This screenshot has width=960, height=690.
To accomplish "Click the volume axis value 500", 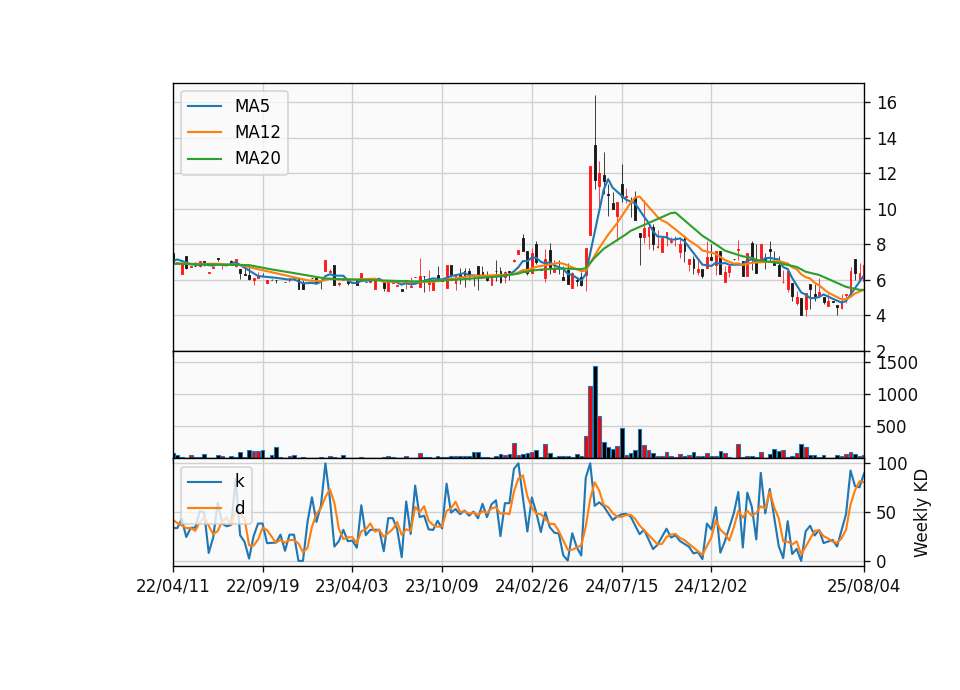I will click(891, 427).
